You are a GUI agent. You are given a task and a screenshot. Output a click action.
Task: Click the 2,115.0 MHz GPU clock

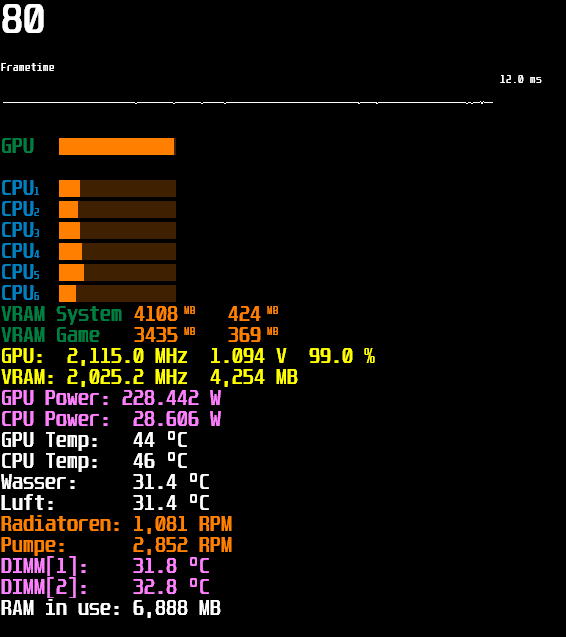click(x=127, y=356)
